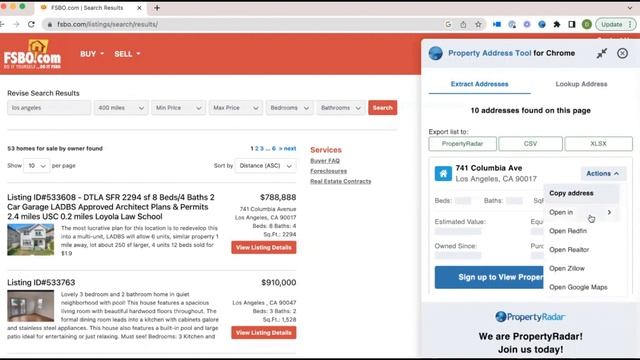
Task: Export list to CSV
Action: pyautogui.click(x=530, y=144)
